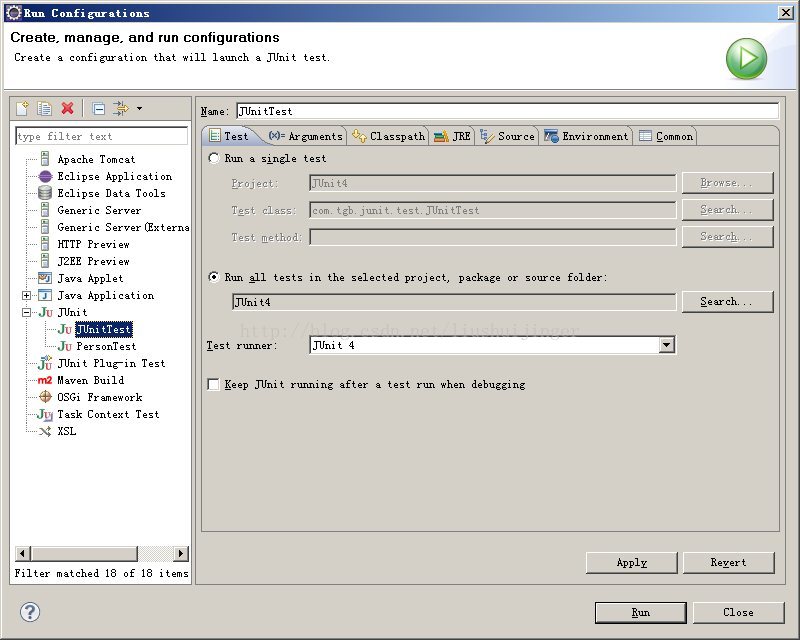The image size is (800, 640).
Task: Click the New launch configuration icon
Action: click(x=22, y=108)
